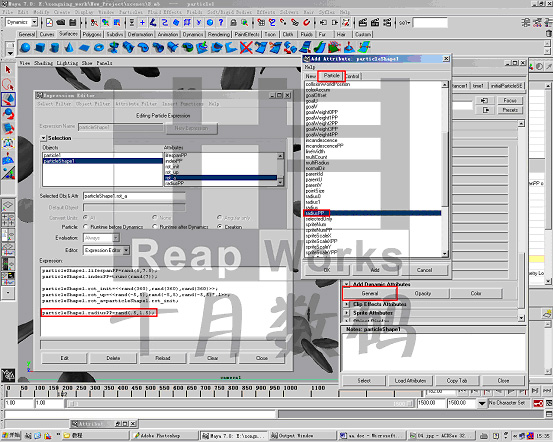Switch to the Dynamics shelf tab

point(193,34)
